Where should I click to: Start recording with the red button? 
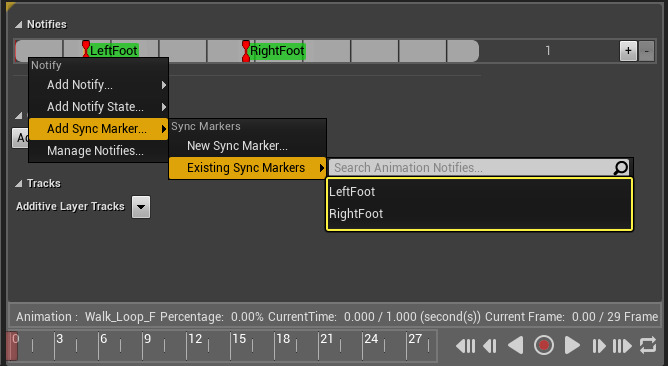(x=544, y=345)
